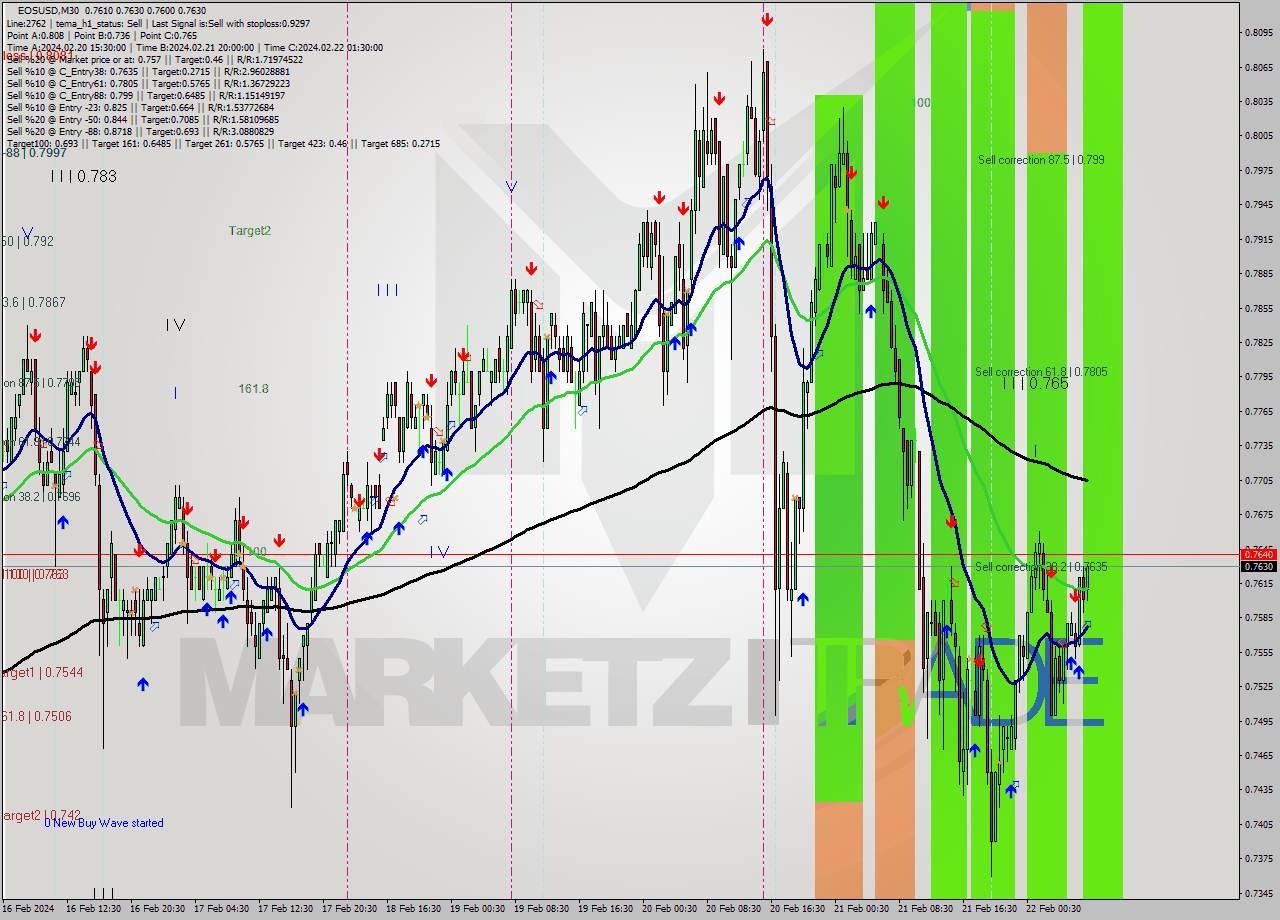Click the blue 'I I I' wave label
This screenshot has height=920, width=1280.
pyautogui.click(x=387, y=290)
